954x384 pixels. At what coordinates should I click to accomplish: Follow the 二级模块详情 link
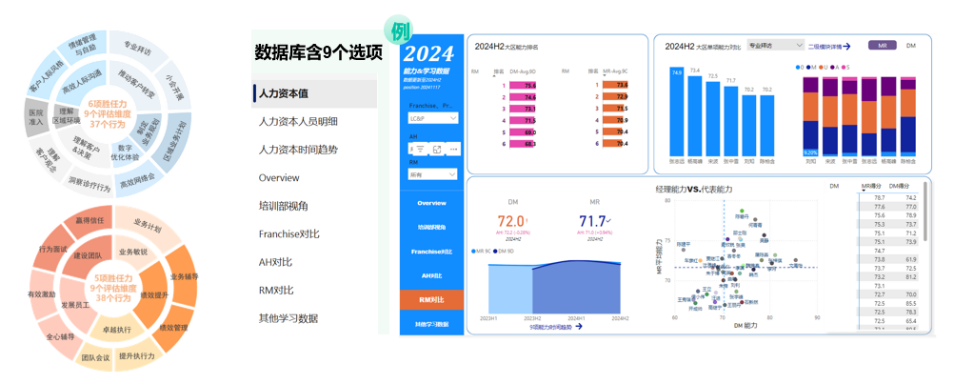pyautogui.click(x=824, y=46)
